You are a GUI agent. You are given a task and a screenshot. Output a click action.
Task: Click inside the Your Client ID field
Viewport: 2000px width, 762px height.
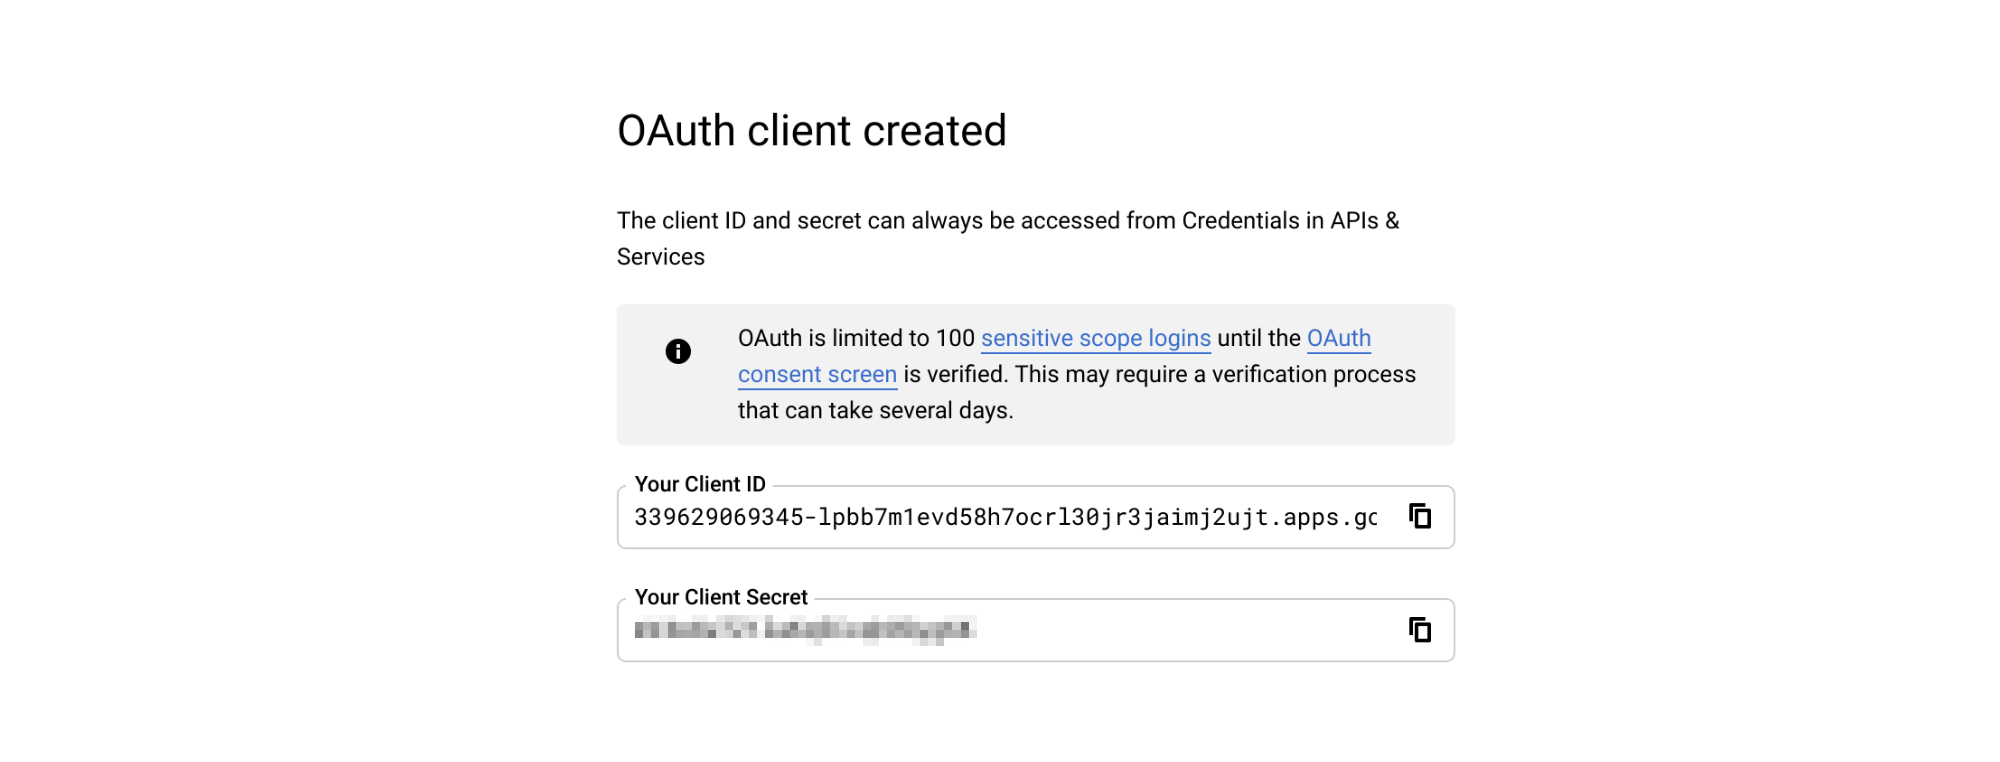pyautogui.click(x=1000, y=517)
